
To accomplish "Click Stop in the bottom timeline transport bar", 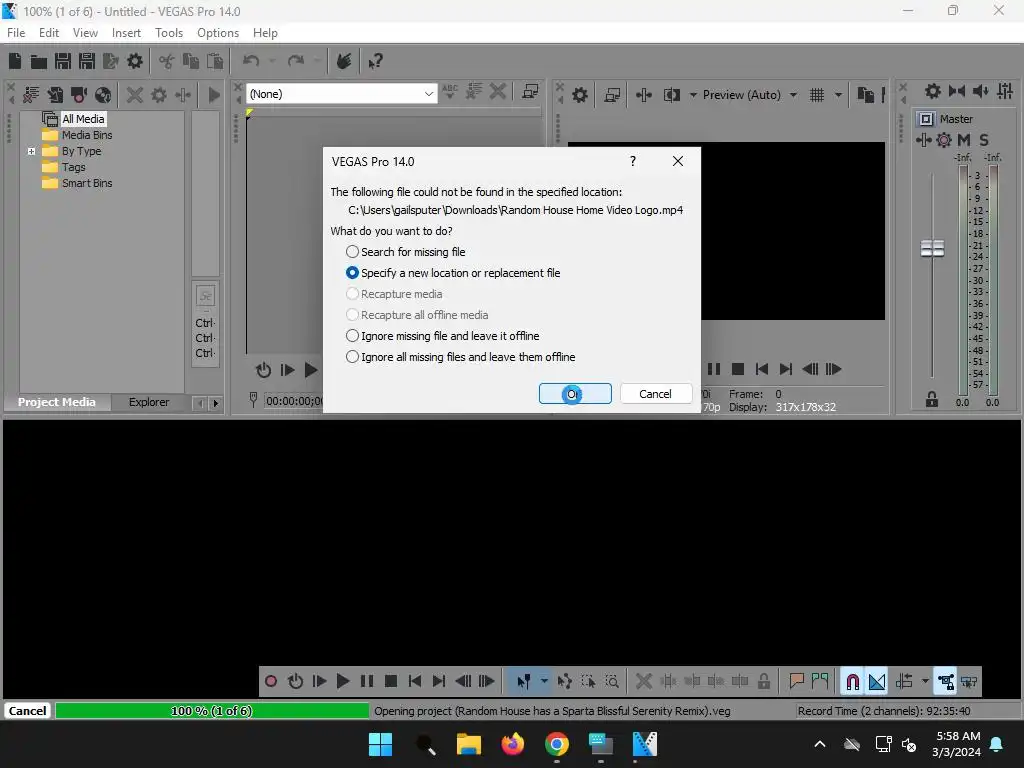I will (x=391, y=682).
